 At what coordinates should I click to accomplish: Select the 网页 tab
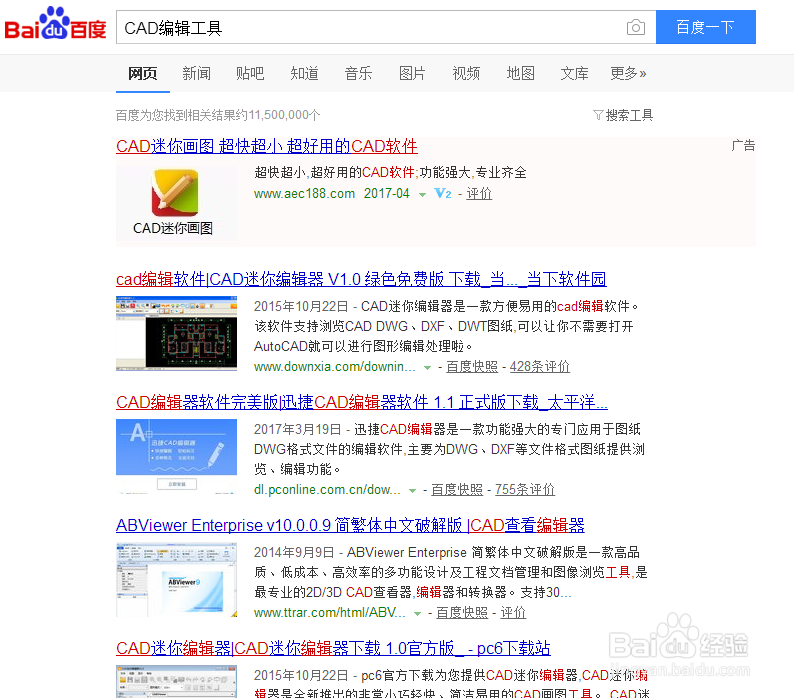click(x=142, y=73)
